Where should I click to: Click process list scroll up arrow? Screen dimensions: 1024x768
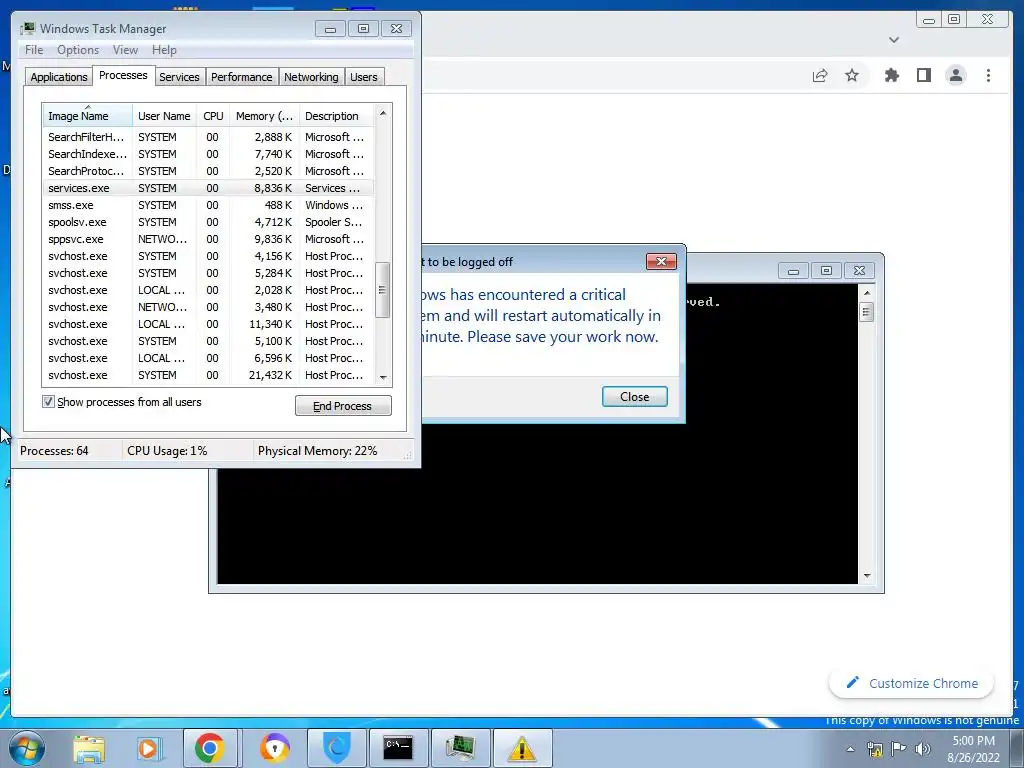point(383,113)
